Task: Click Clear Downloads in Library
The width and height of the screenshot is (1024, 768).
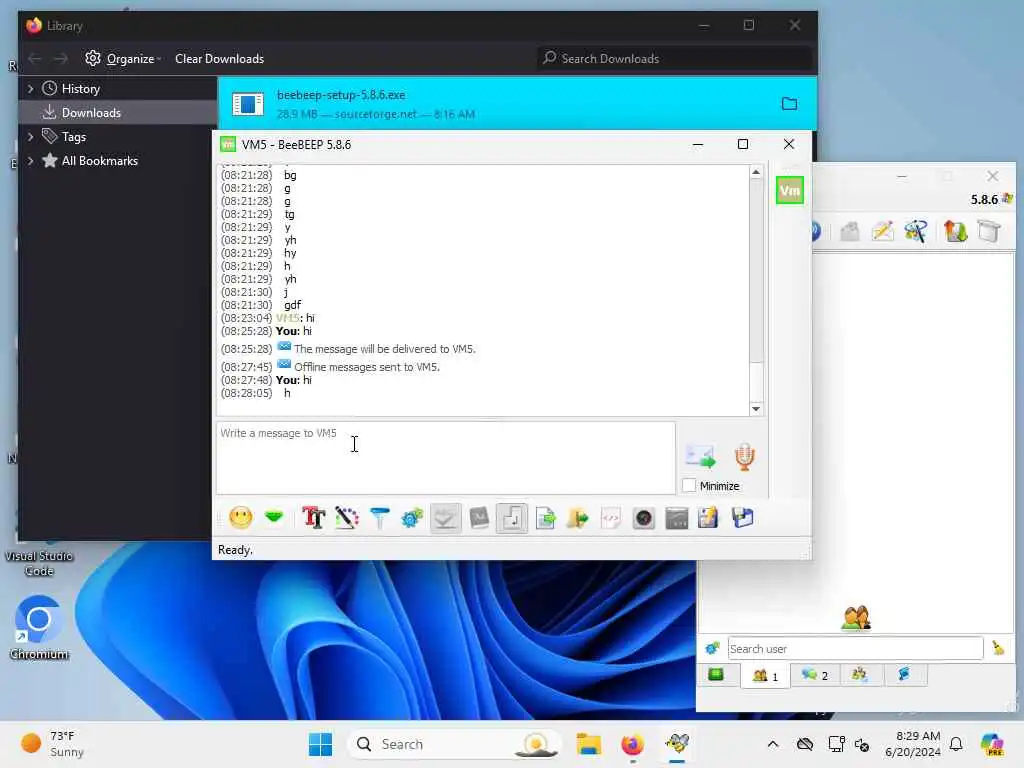Action: point(219,59)
